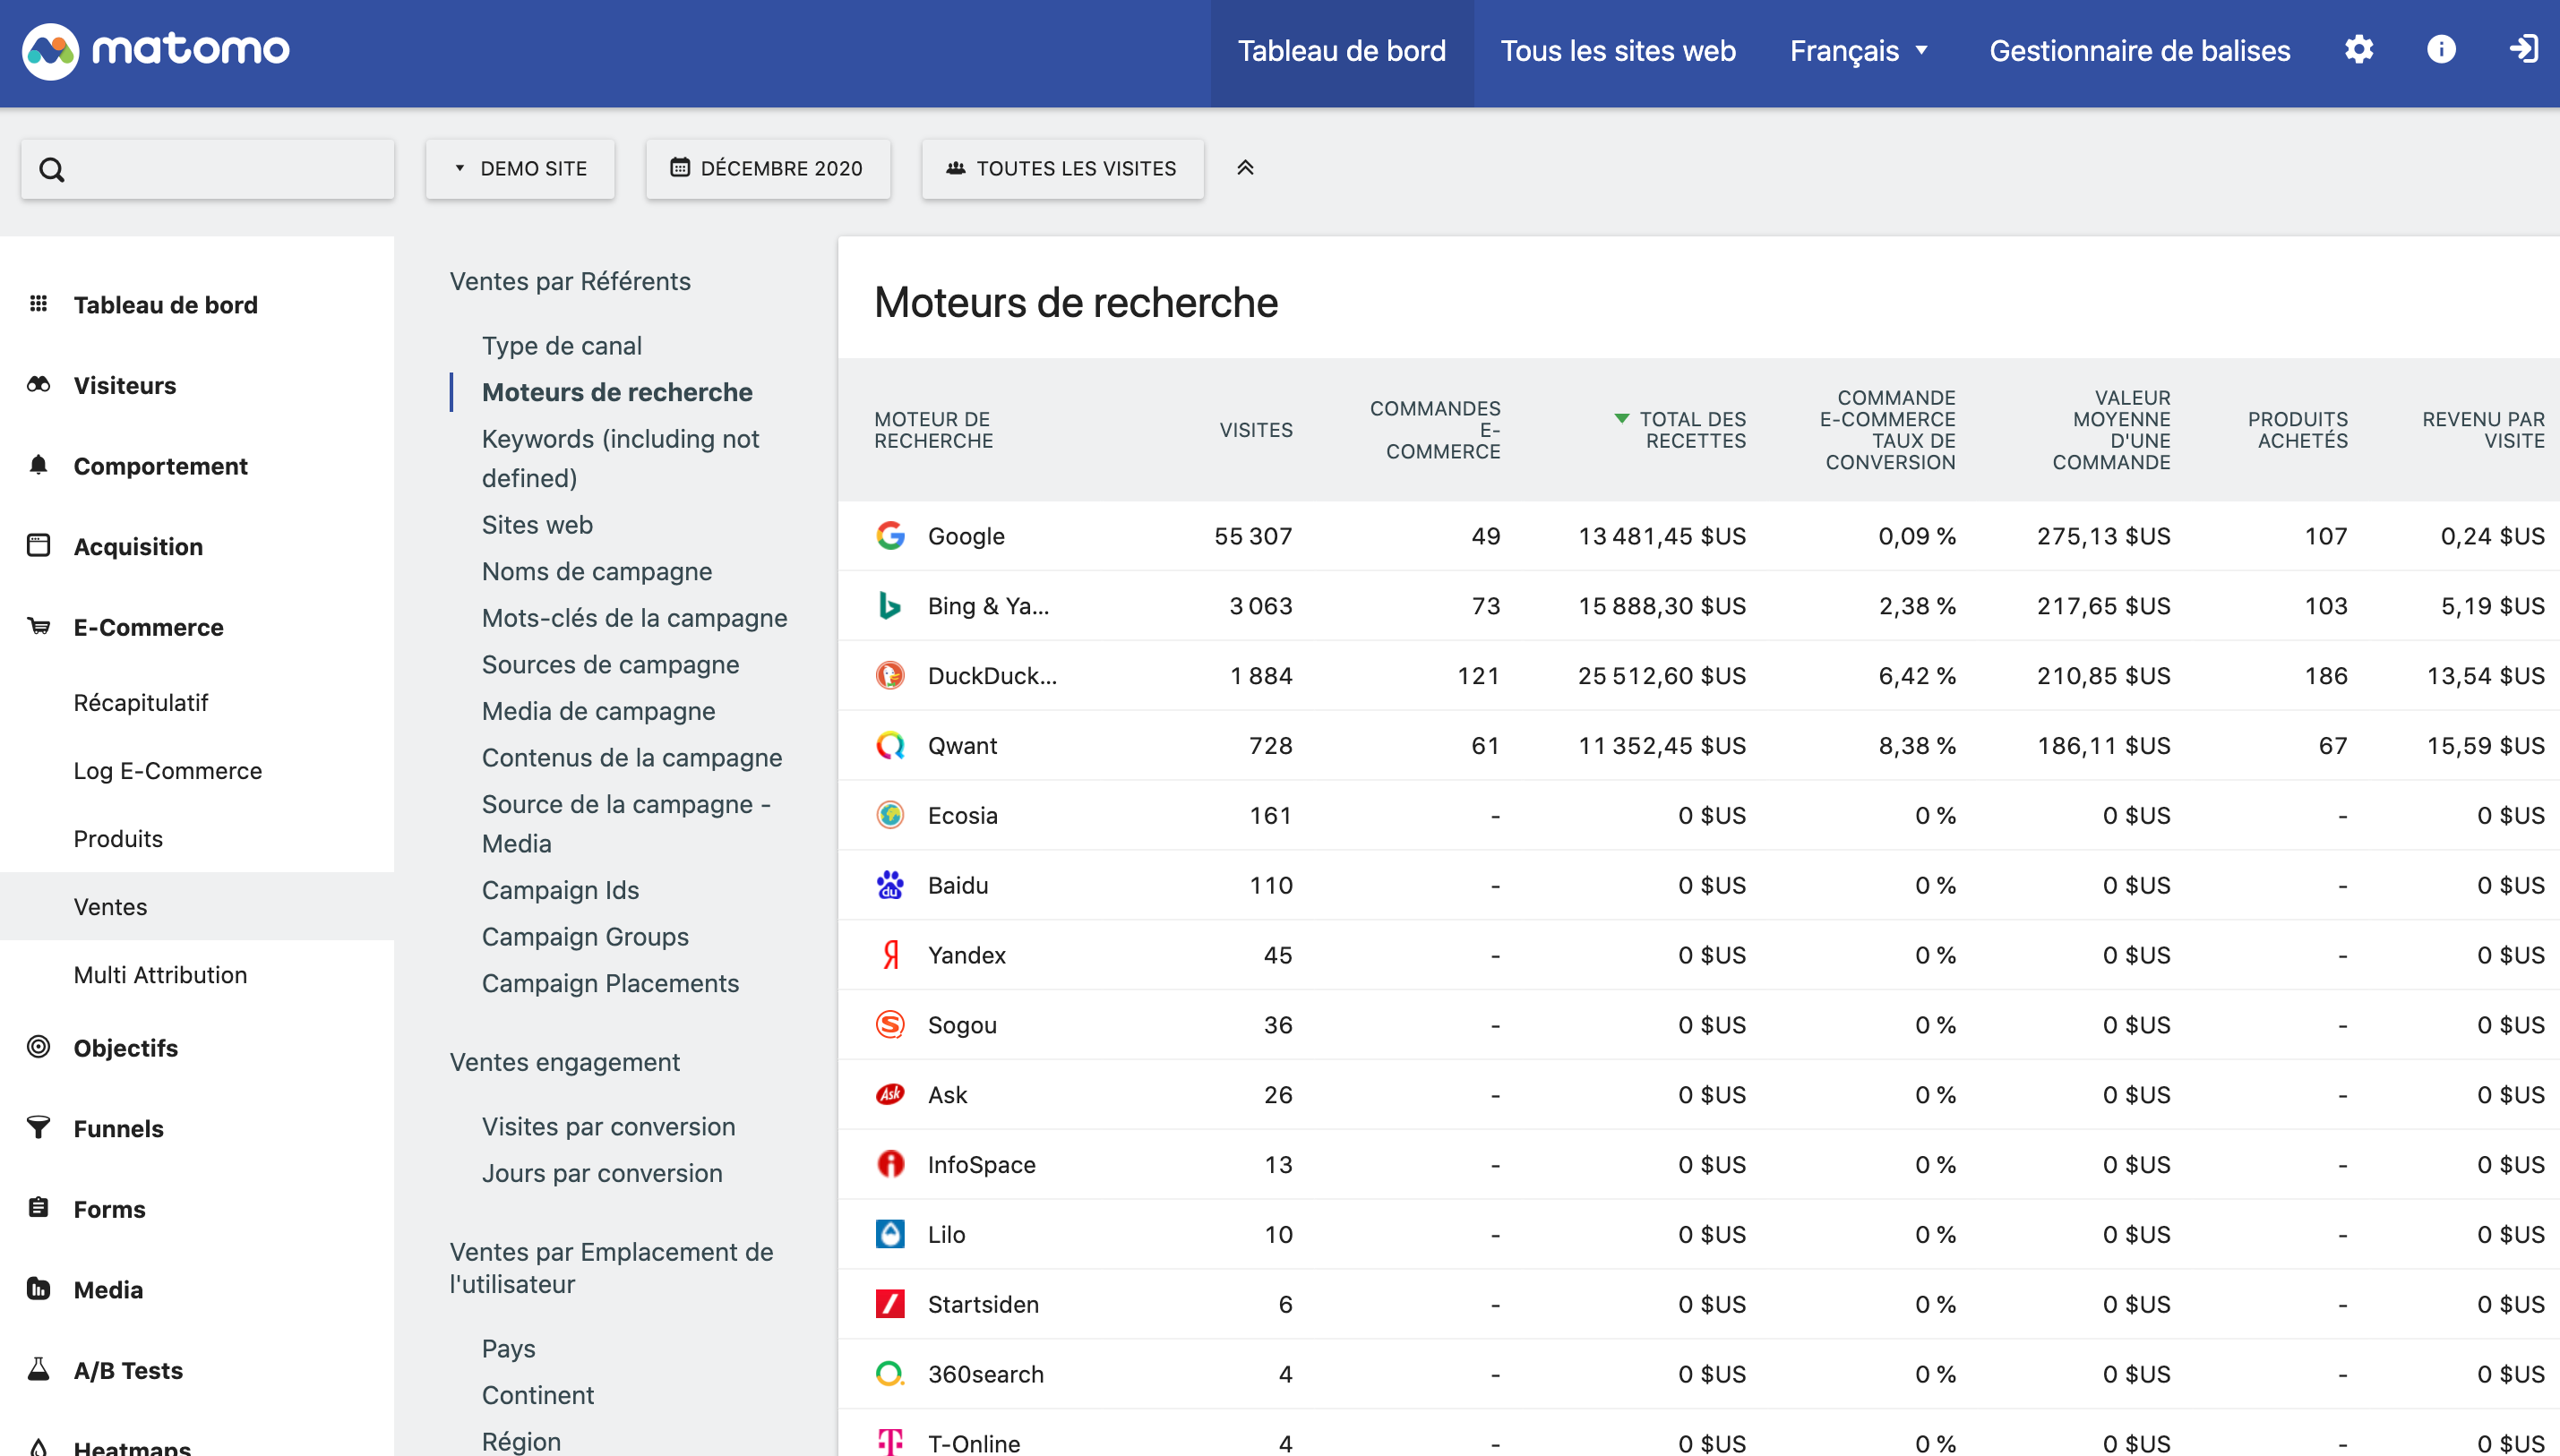Screen dimensions: 2560x1456
Task: Open Produits submenu item
Action: (x=118, y=839)
